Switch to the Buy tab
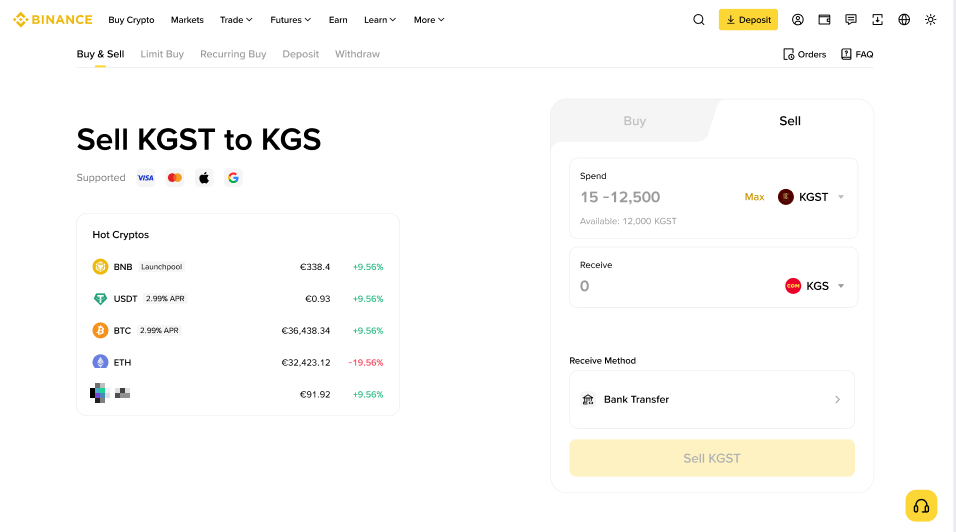Image resolution: width=956 pixels, height=532 pixels. click(634, 121)
